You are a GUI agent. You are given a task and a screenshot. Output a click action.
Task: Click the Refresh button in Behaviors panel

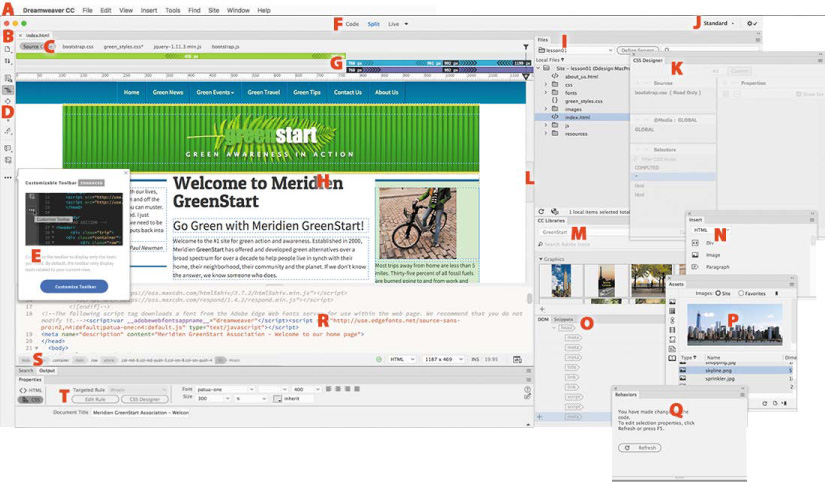tap(640, 448)
